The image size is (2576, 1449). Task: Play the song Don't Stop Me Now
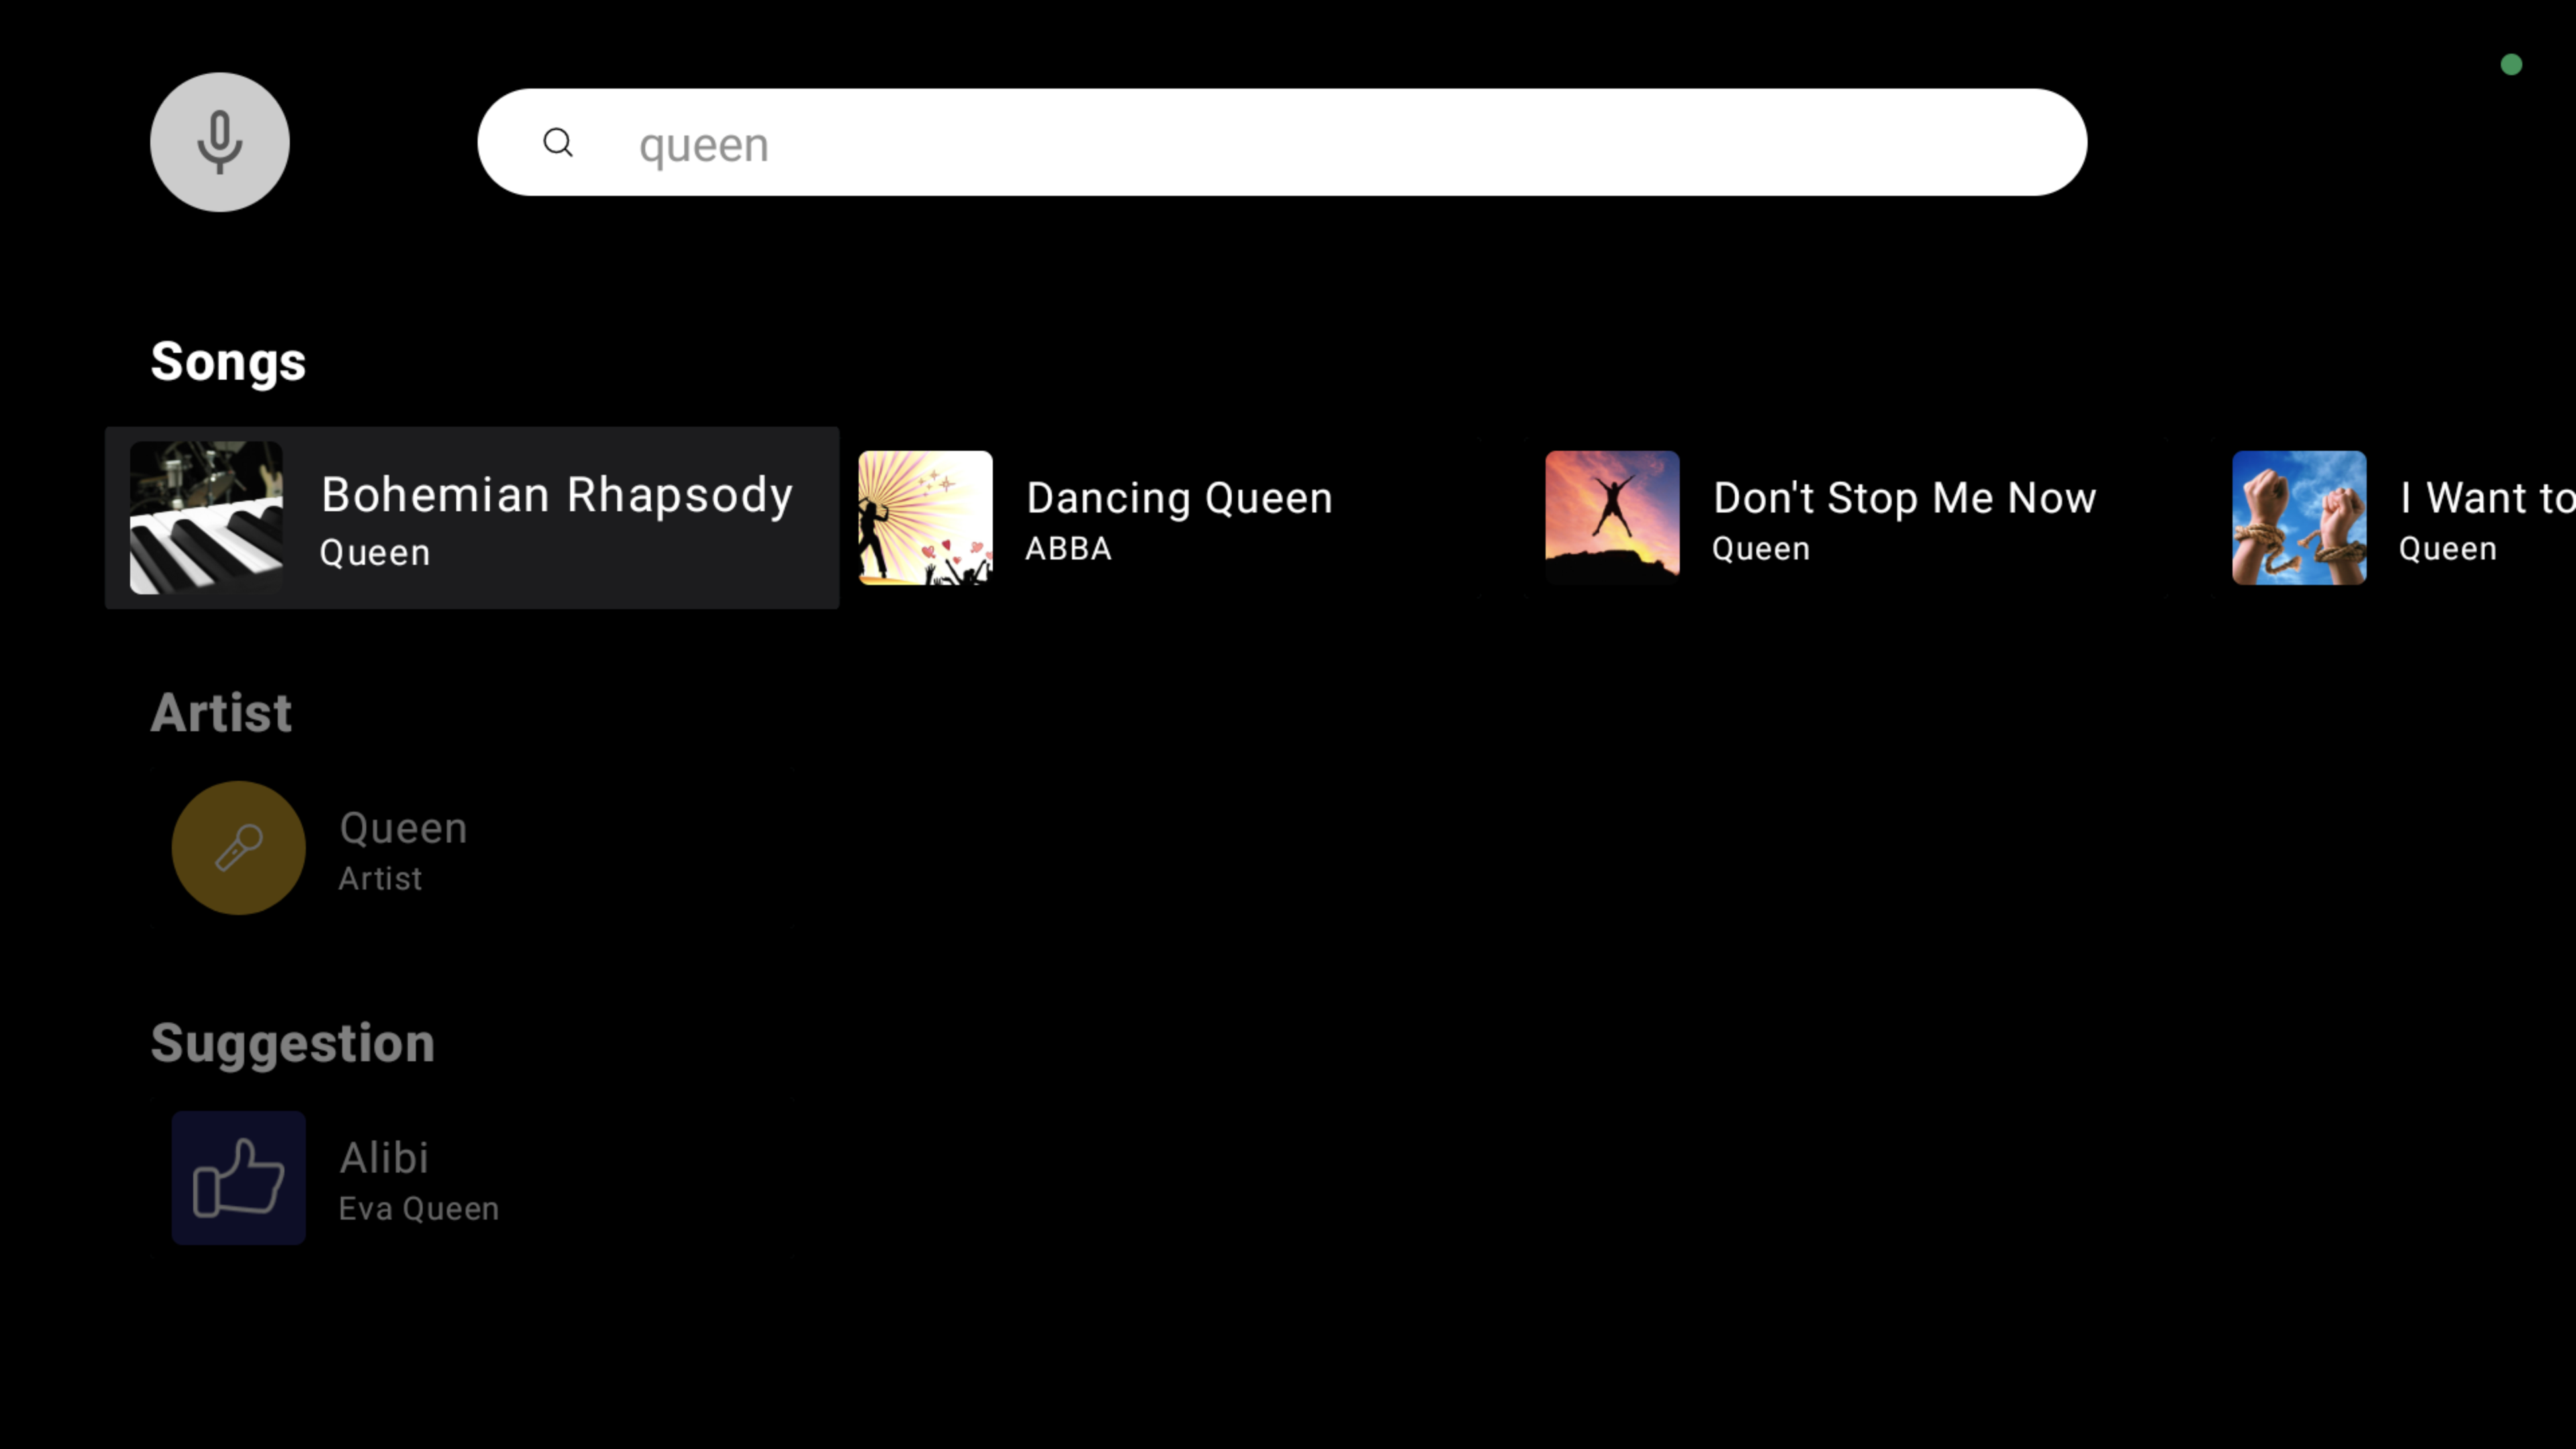tap(1904, 498)
